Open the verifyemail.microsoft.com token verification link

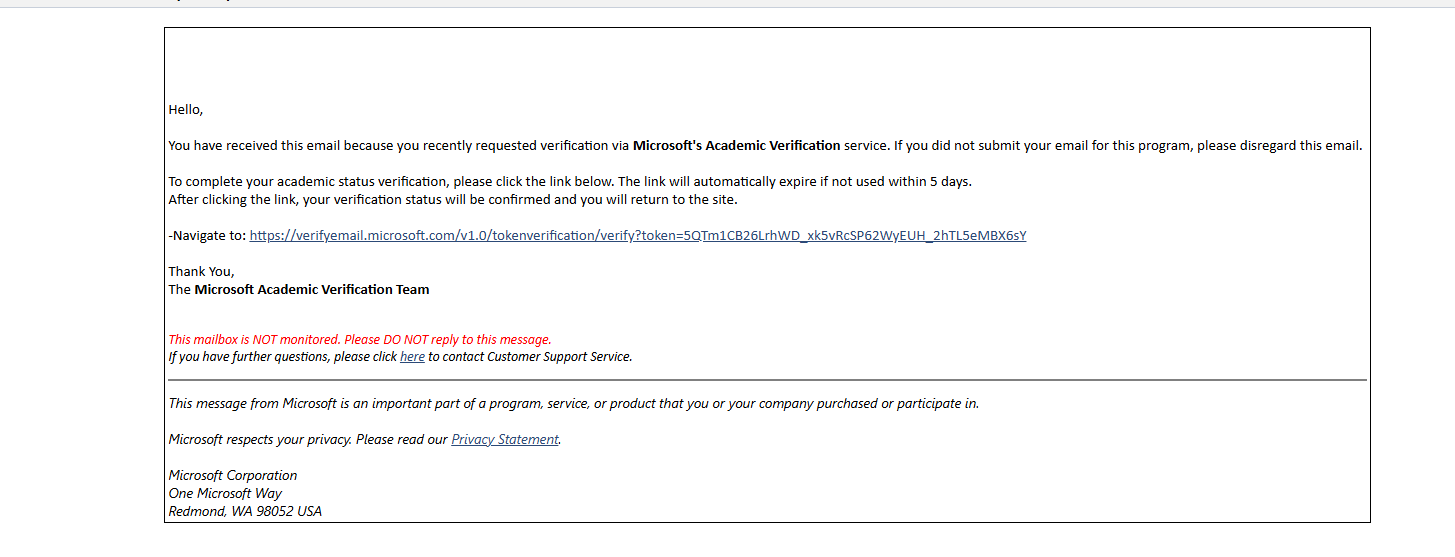(x=638, y=236)
